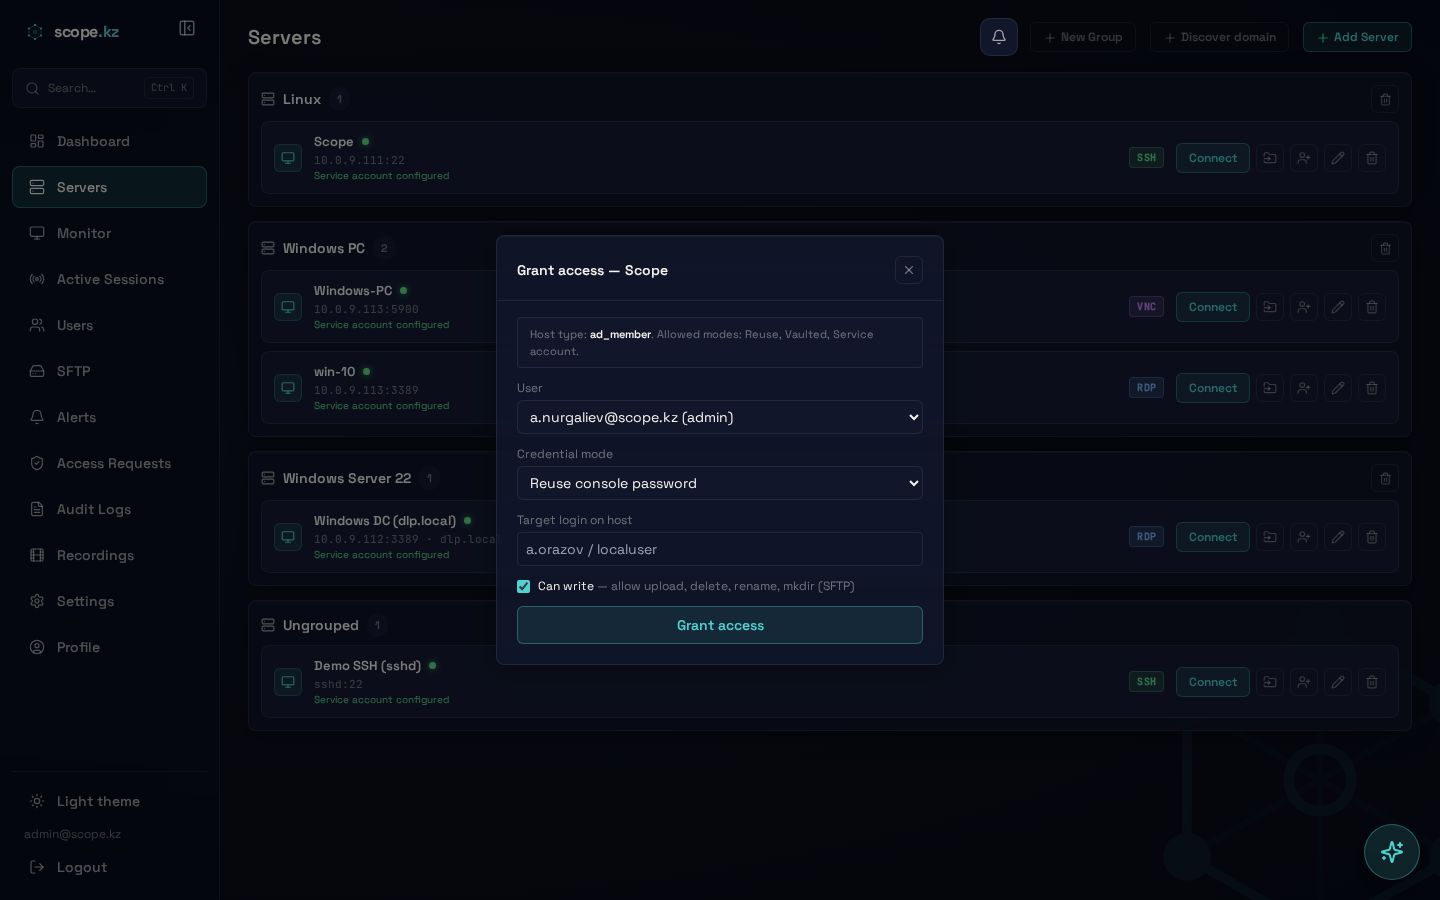Open Profile in the sidebar

coord(109,647)
